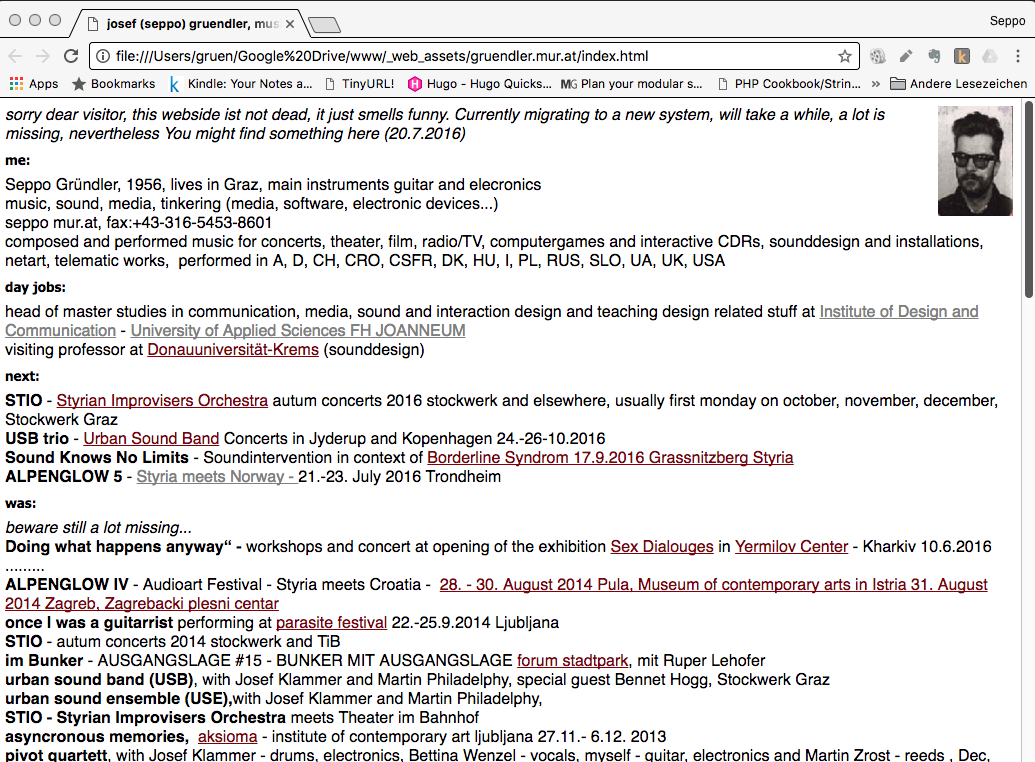1035x762 pixels.
Task: Click the "was:" heading
Action: click(x=20, y=503)
